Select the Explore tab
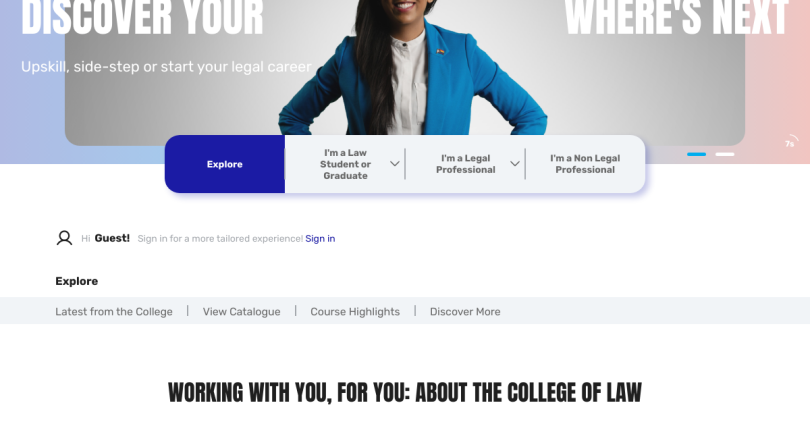The image size is (810, 424). pos(225,164)
